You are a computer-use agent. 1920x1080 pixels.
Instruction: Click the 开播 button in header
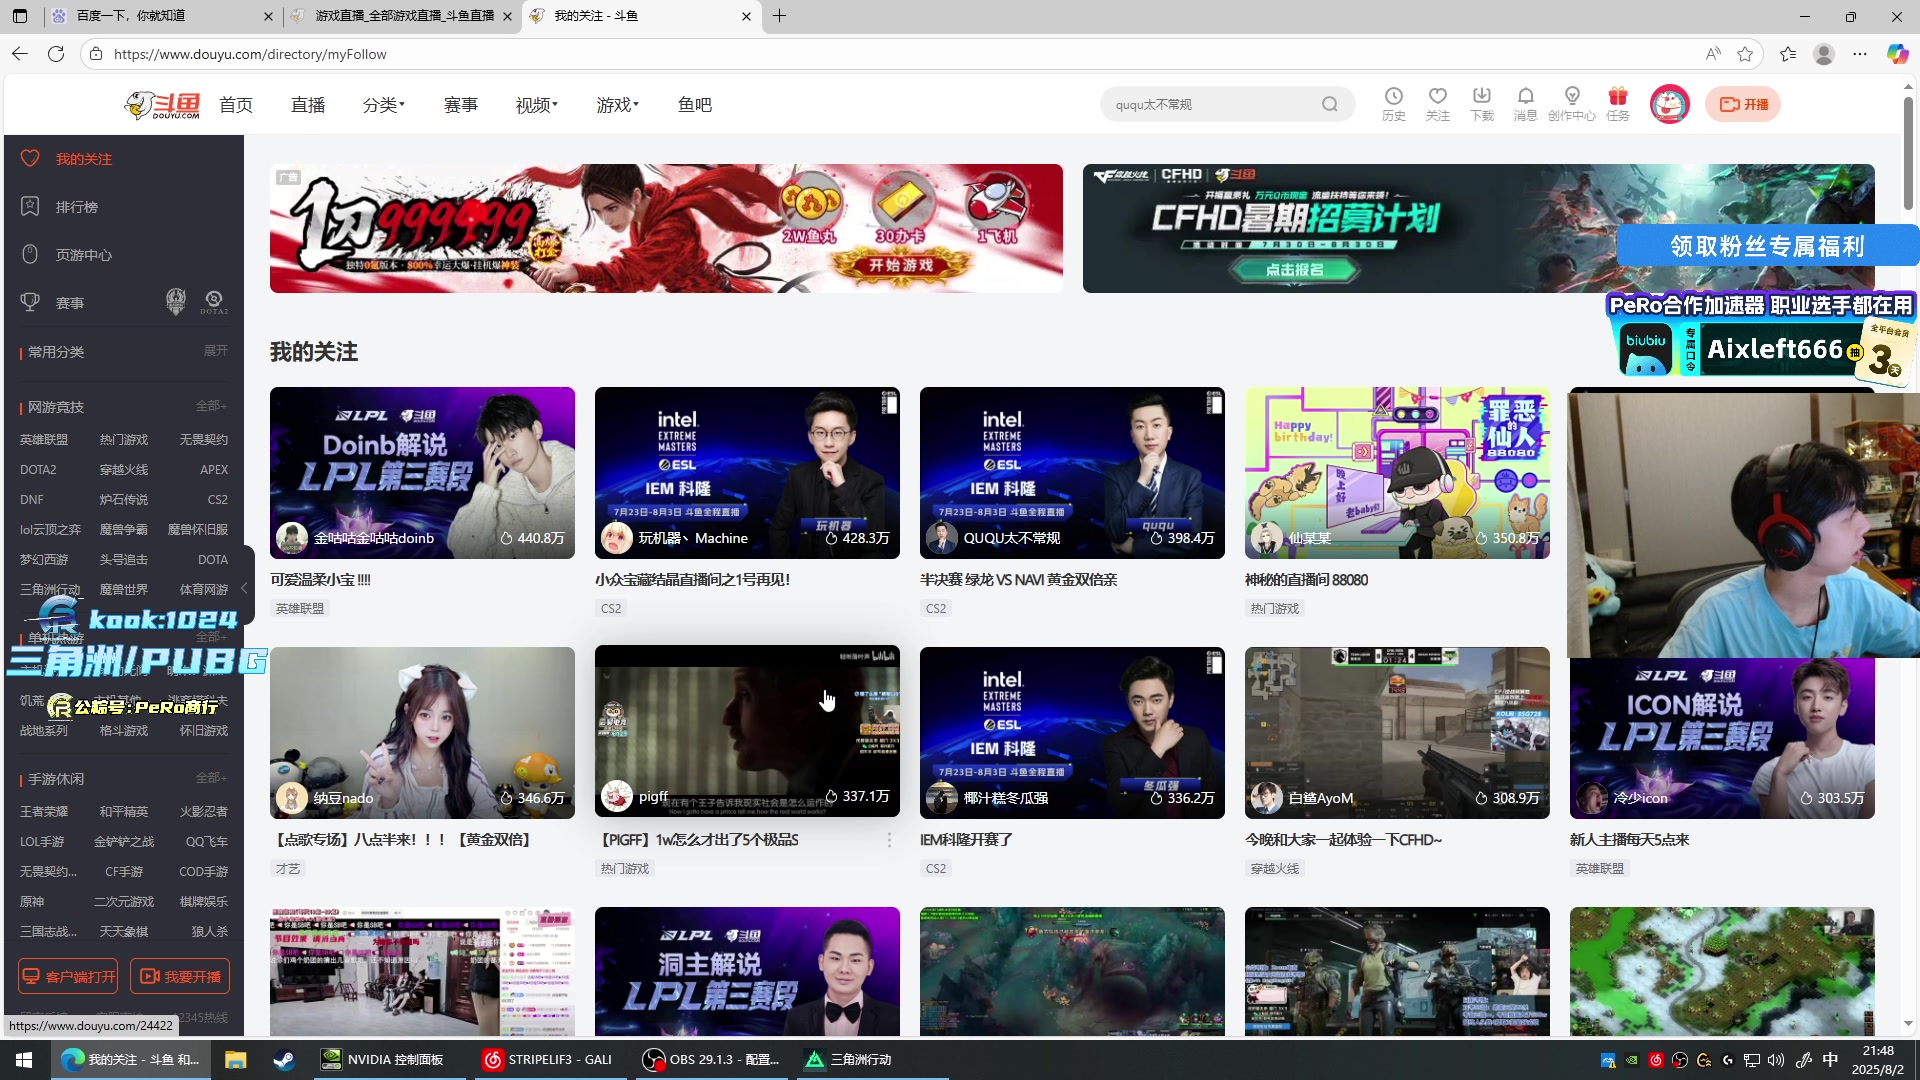1743,104
